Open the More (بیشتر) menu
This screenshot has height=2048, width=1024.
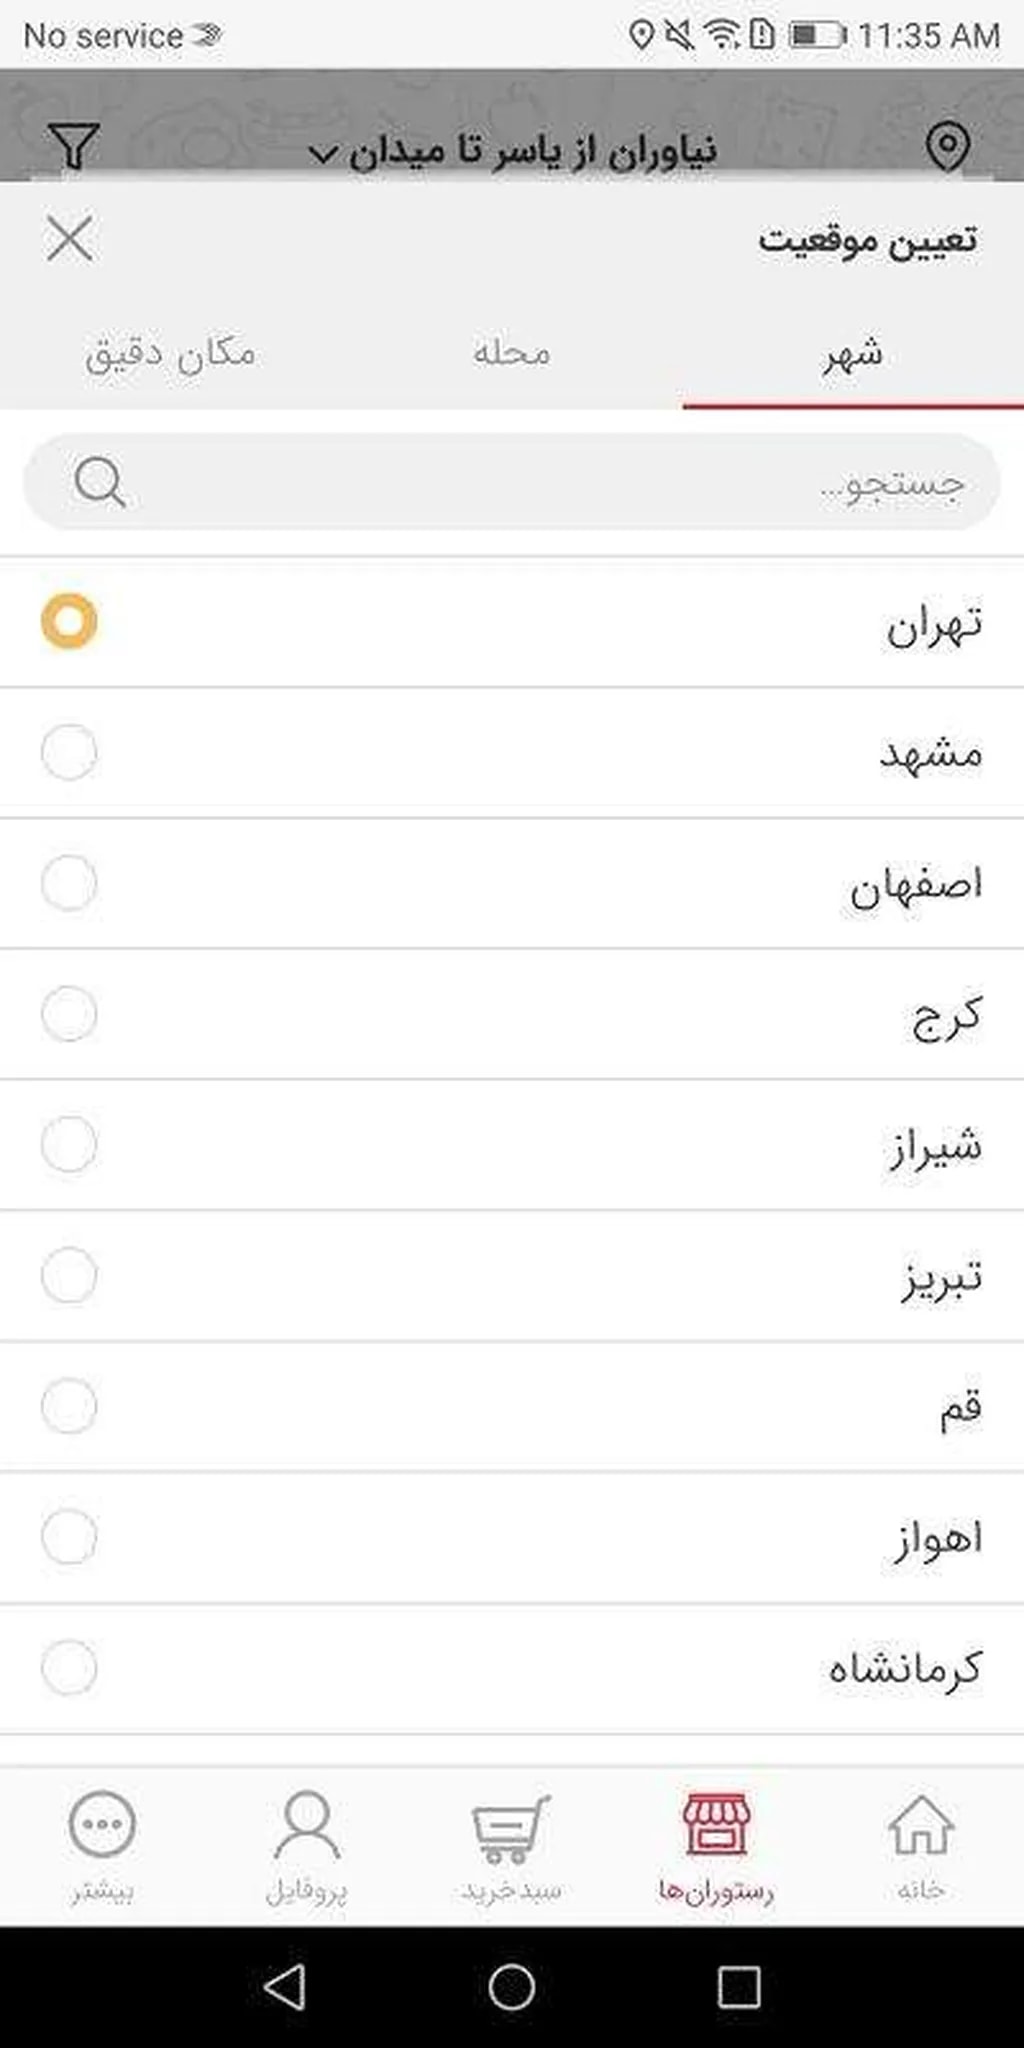coord(102,1845)
